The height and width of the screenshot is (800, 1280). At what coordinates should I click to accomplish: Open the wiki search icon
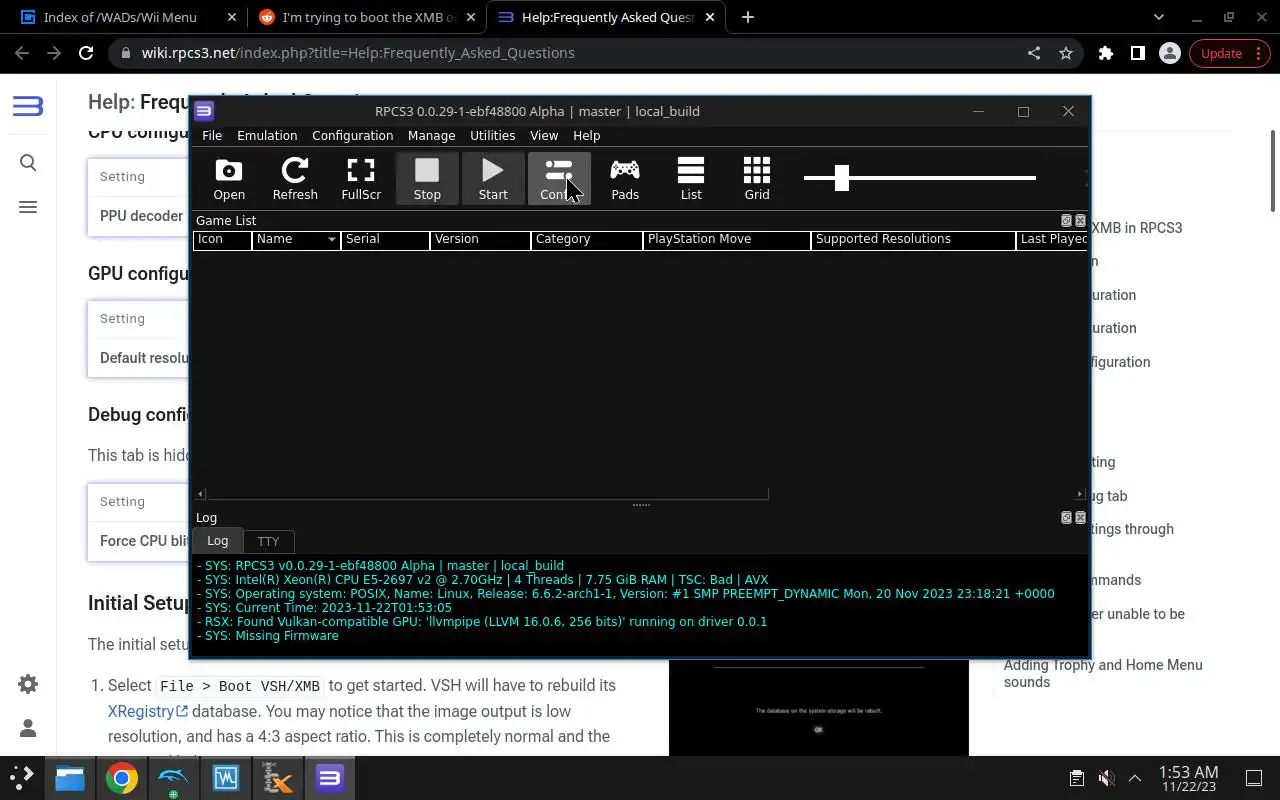[x=28, y=163]
